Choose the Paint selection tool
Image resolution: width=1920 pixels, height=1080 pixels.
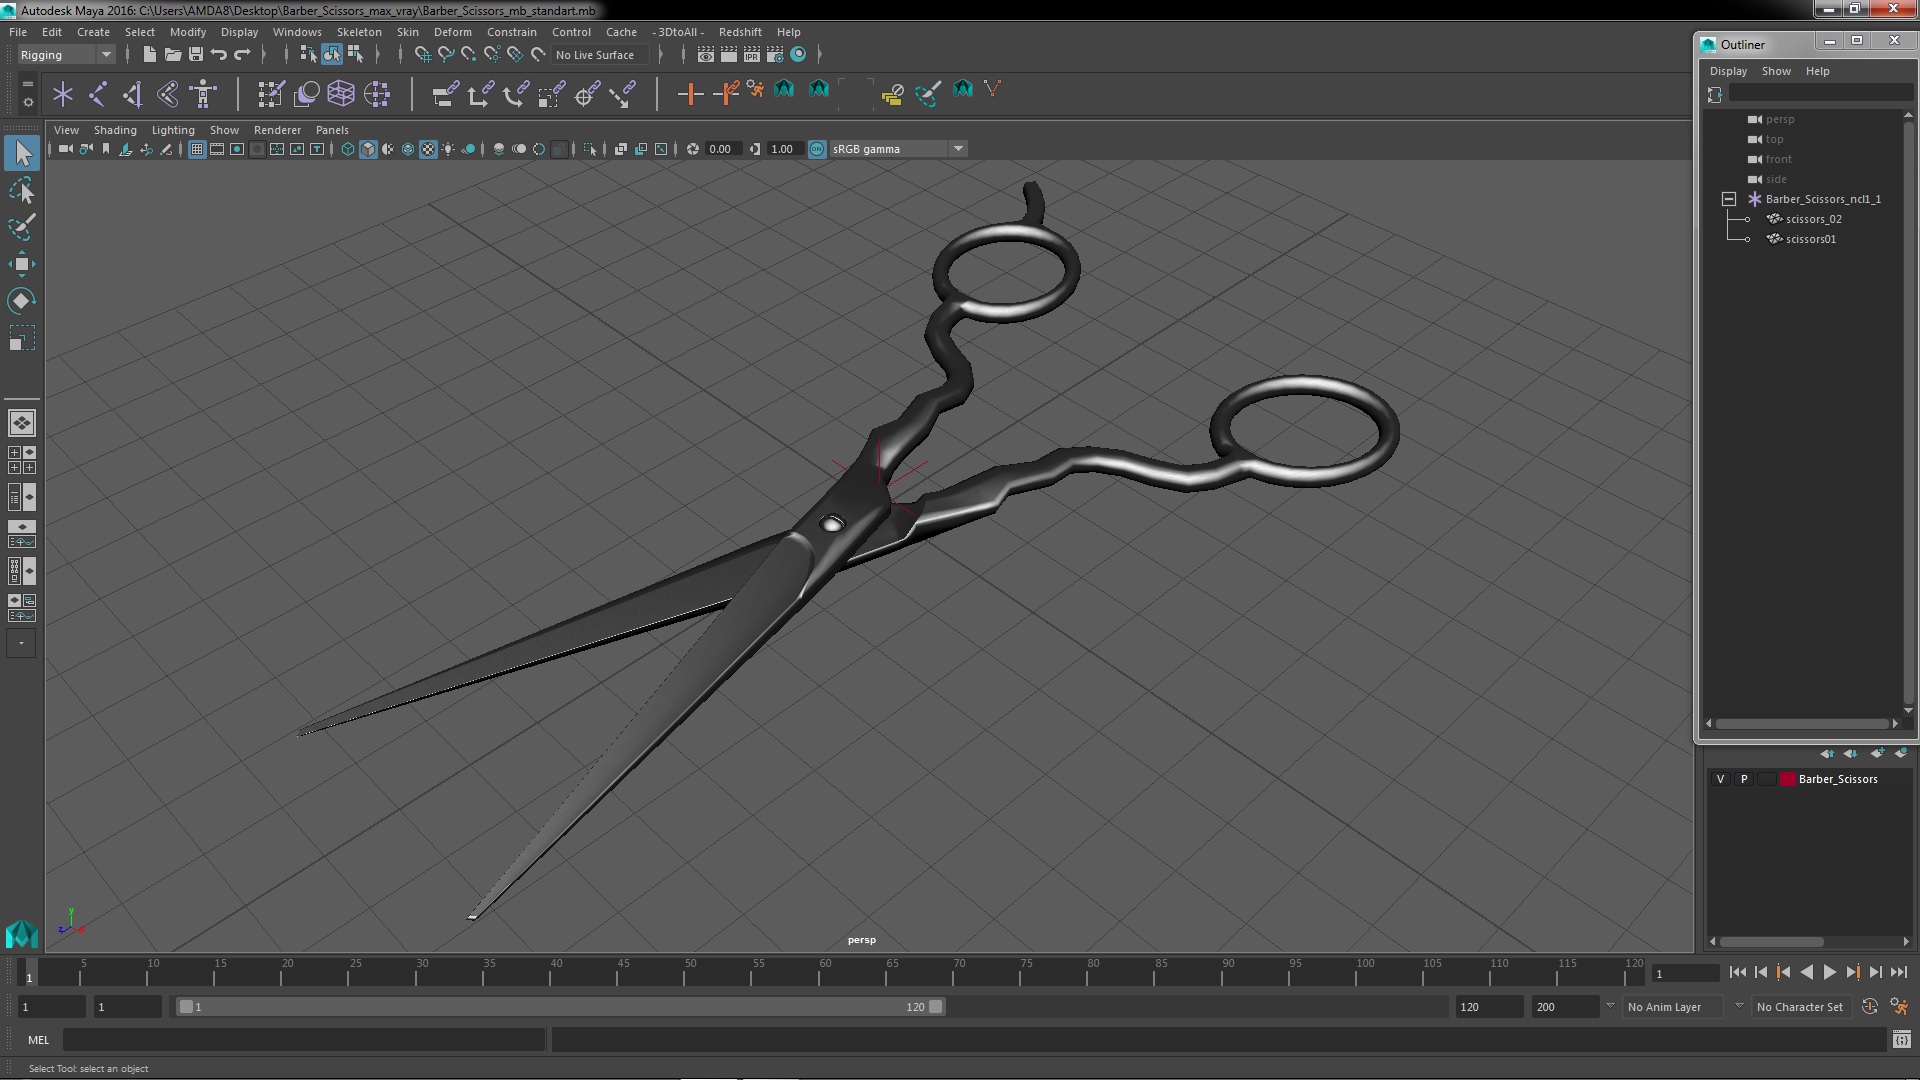pyautogui.click(x=22, y=227)
